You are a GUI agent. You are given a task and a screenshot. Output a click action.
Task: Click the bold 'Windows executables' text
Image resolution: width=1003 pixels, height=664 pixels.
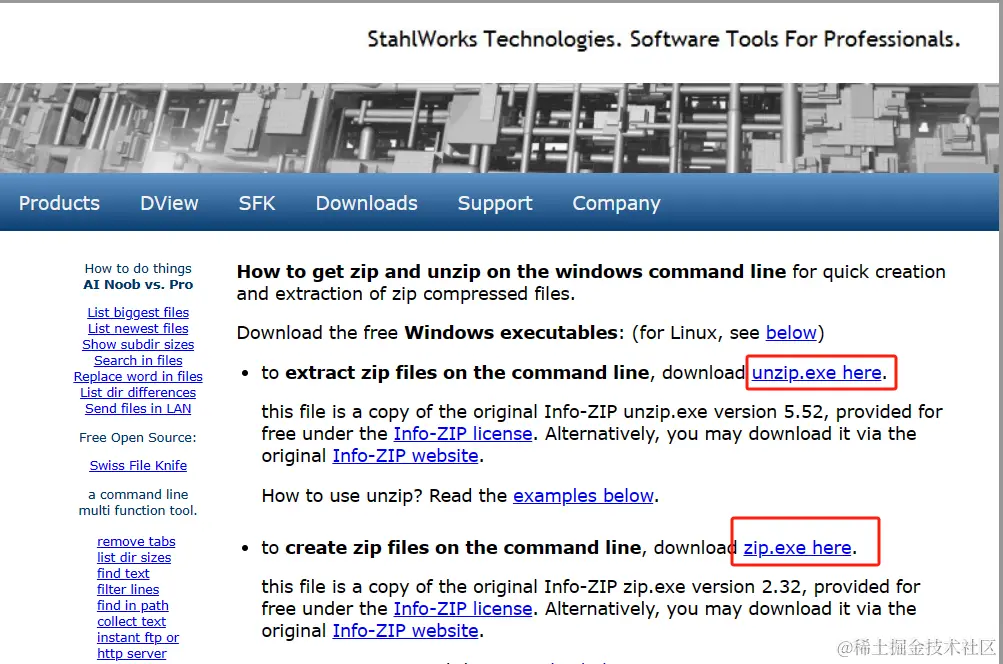pos(511,333)
